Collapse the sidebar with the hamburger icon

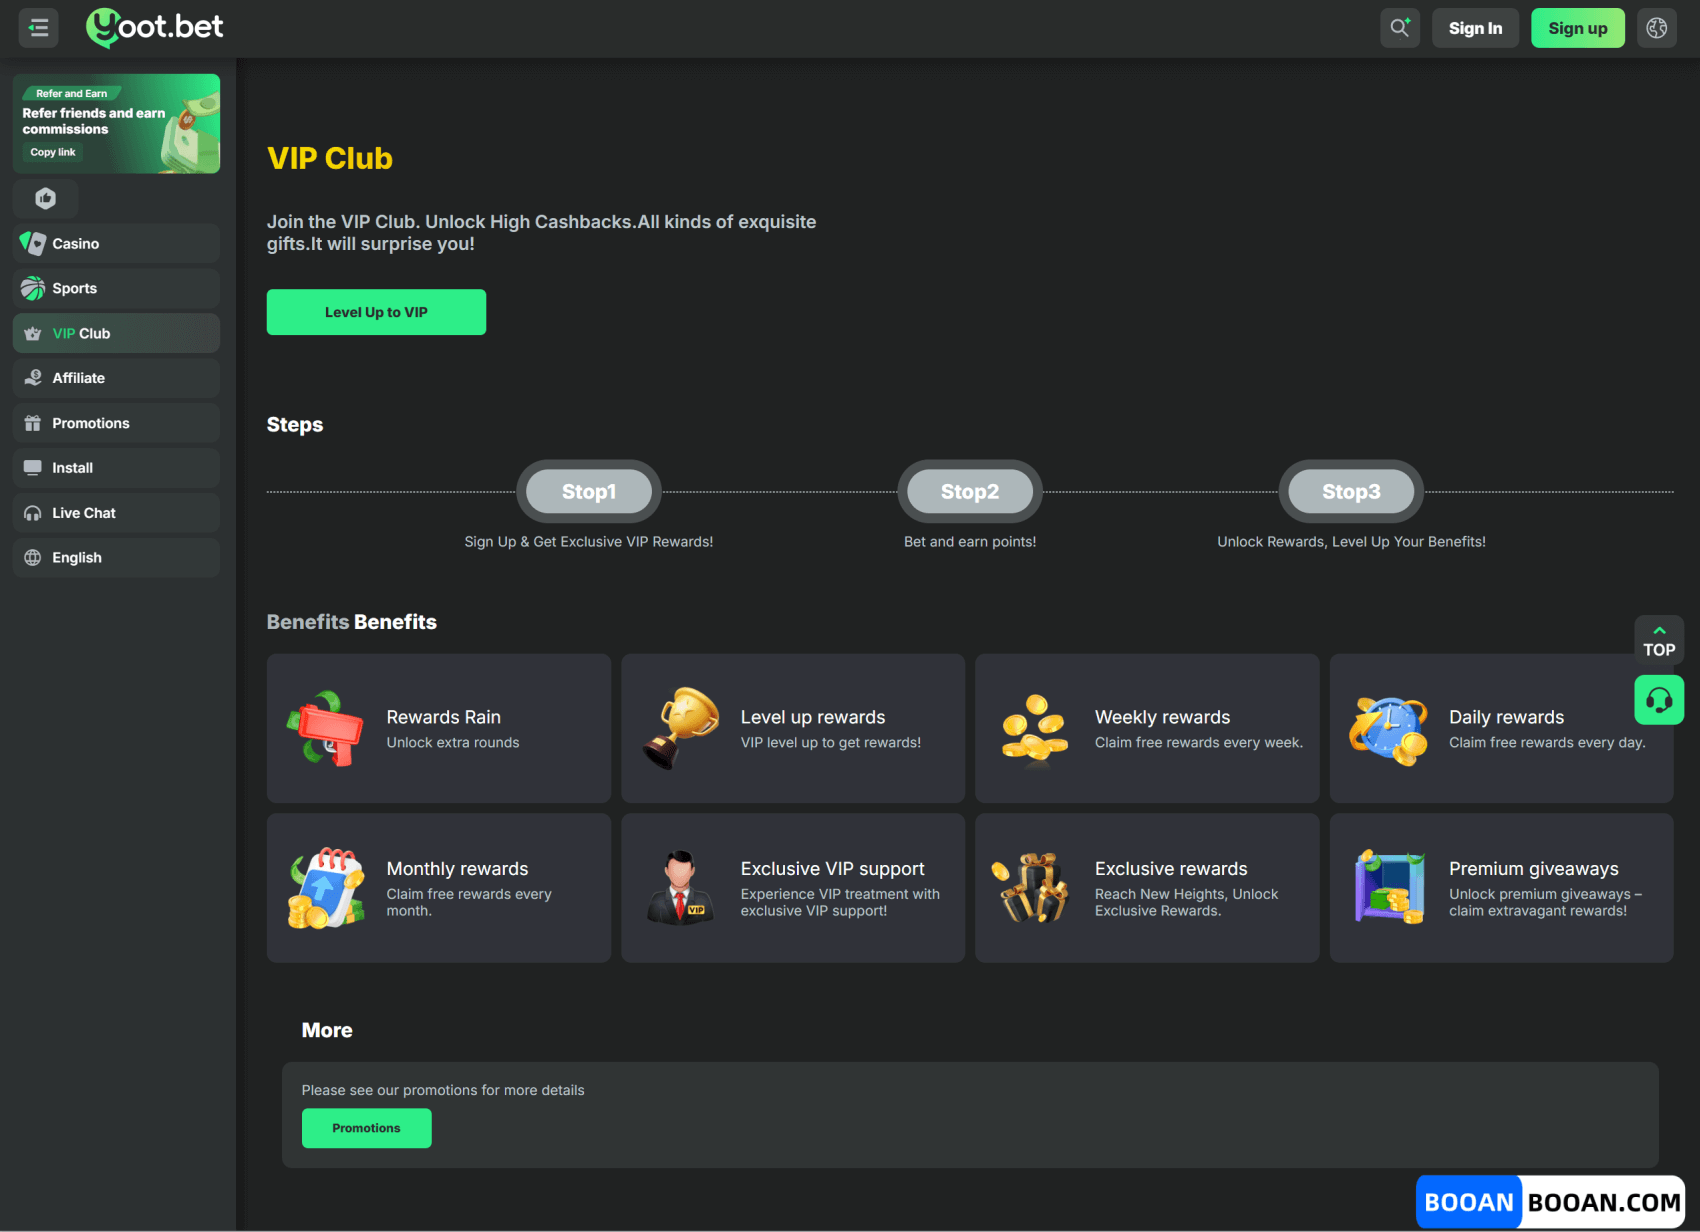39,28
